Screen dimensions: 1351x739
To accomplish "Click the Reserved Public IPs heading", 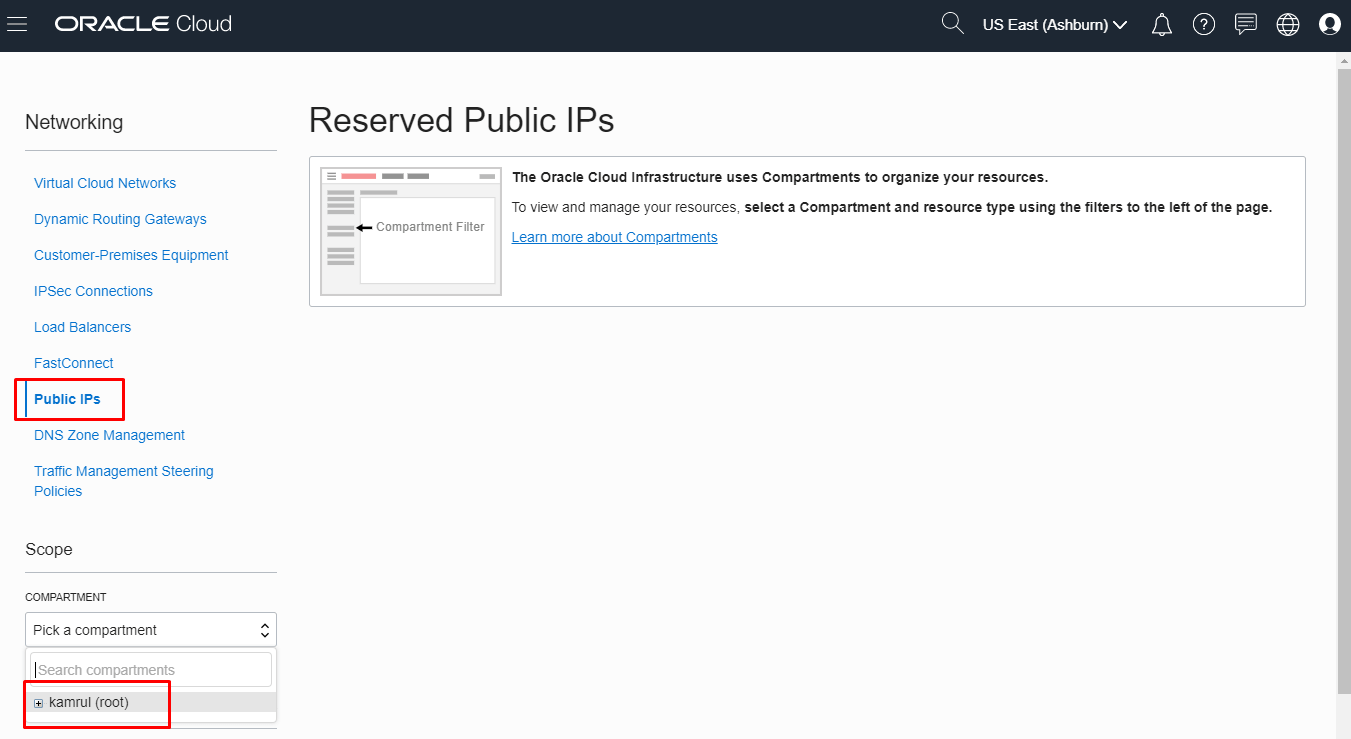I will (461, 121).
